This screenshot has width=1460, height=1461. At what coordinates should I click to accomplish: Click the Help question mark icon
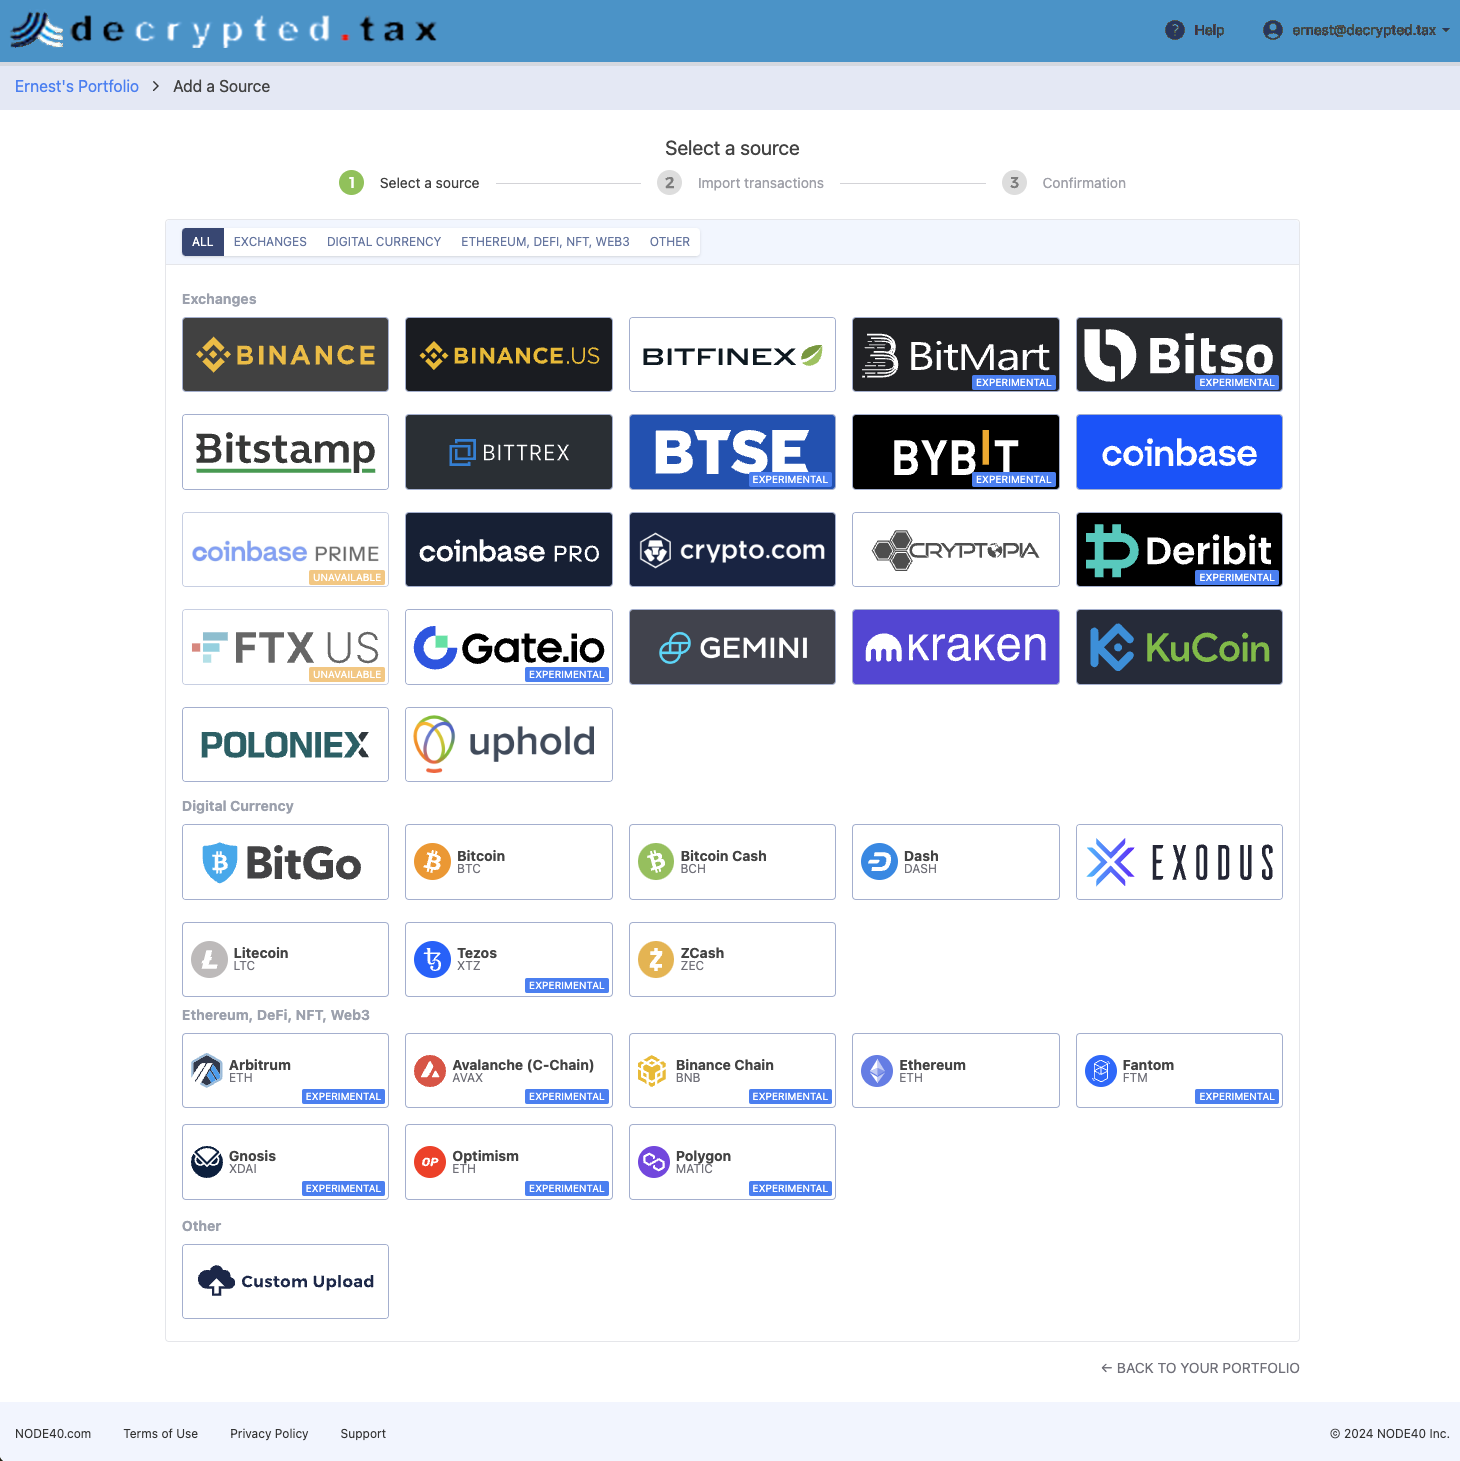[x=1175, y=30]
